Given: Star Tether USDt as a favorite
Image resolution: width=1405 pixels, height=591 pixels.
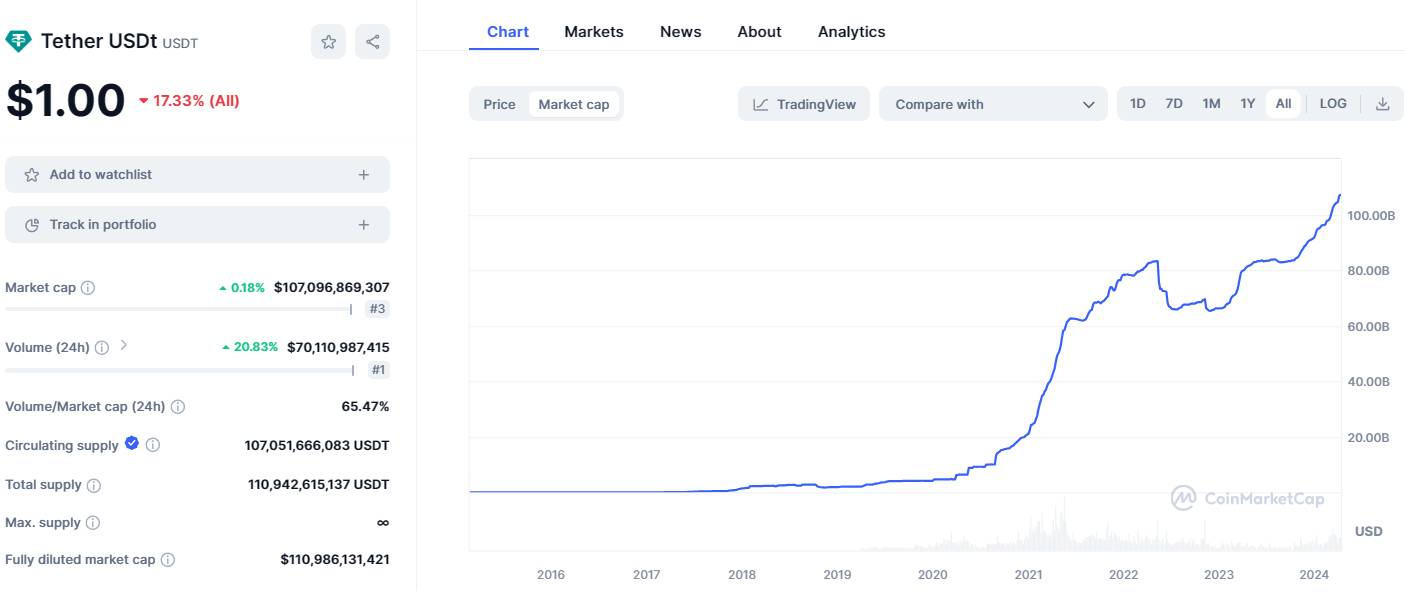Looking at the screenshot, I should (x=328, y=42).
